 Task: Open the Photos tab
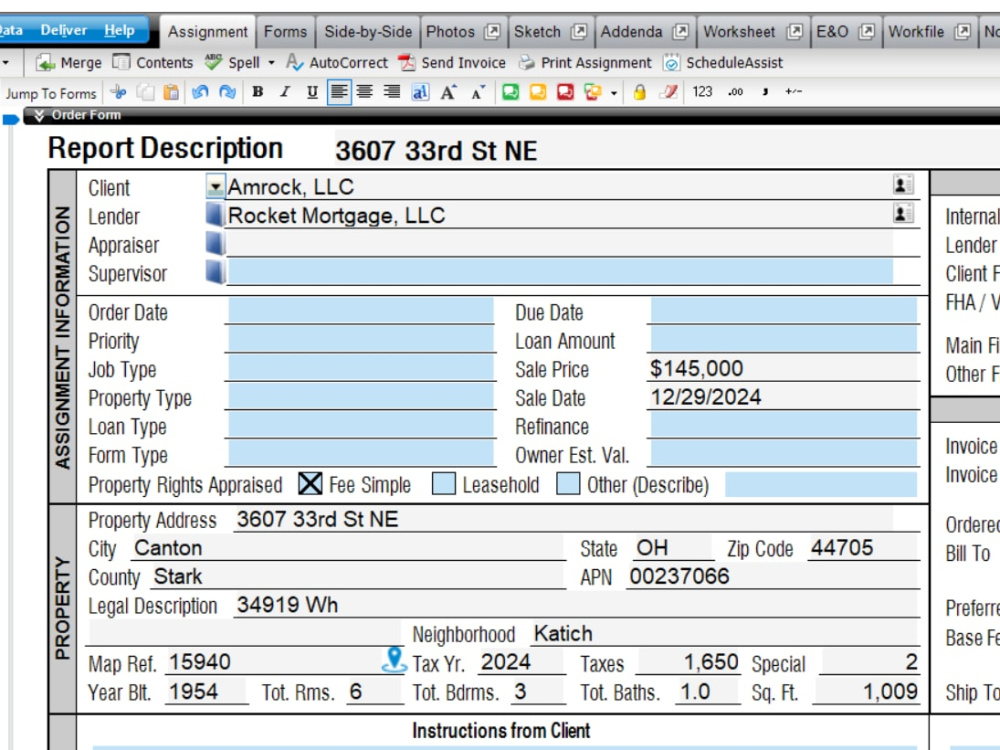(462, 31)
